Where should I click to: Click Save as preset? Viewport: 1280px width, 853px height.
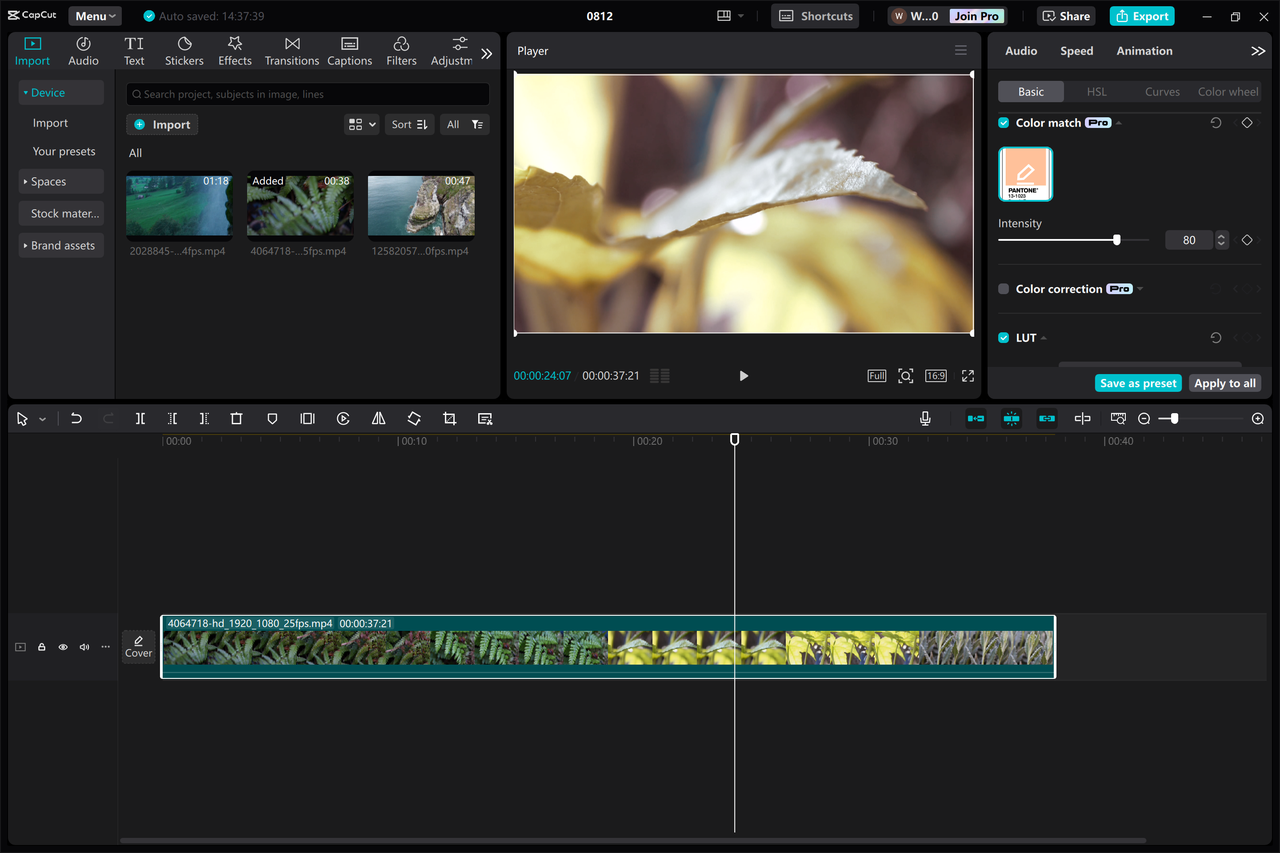pyautogui.click(x=1137, y=382)
